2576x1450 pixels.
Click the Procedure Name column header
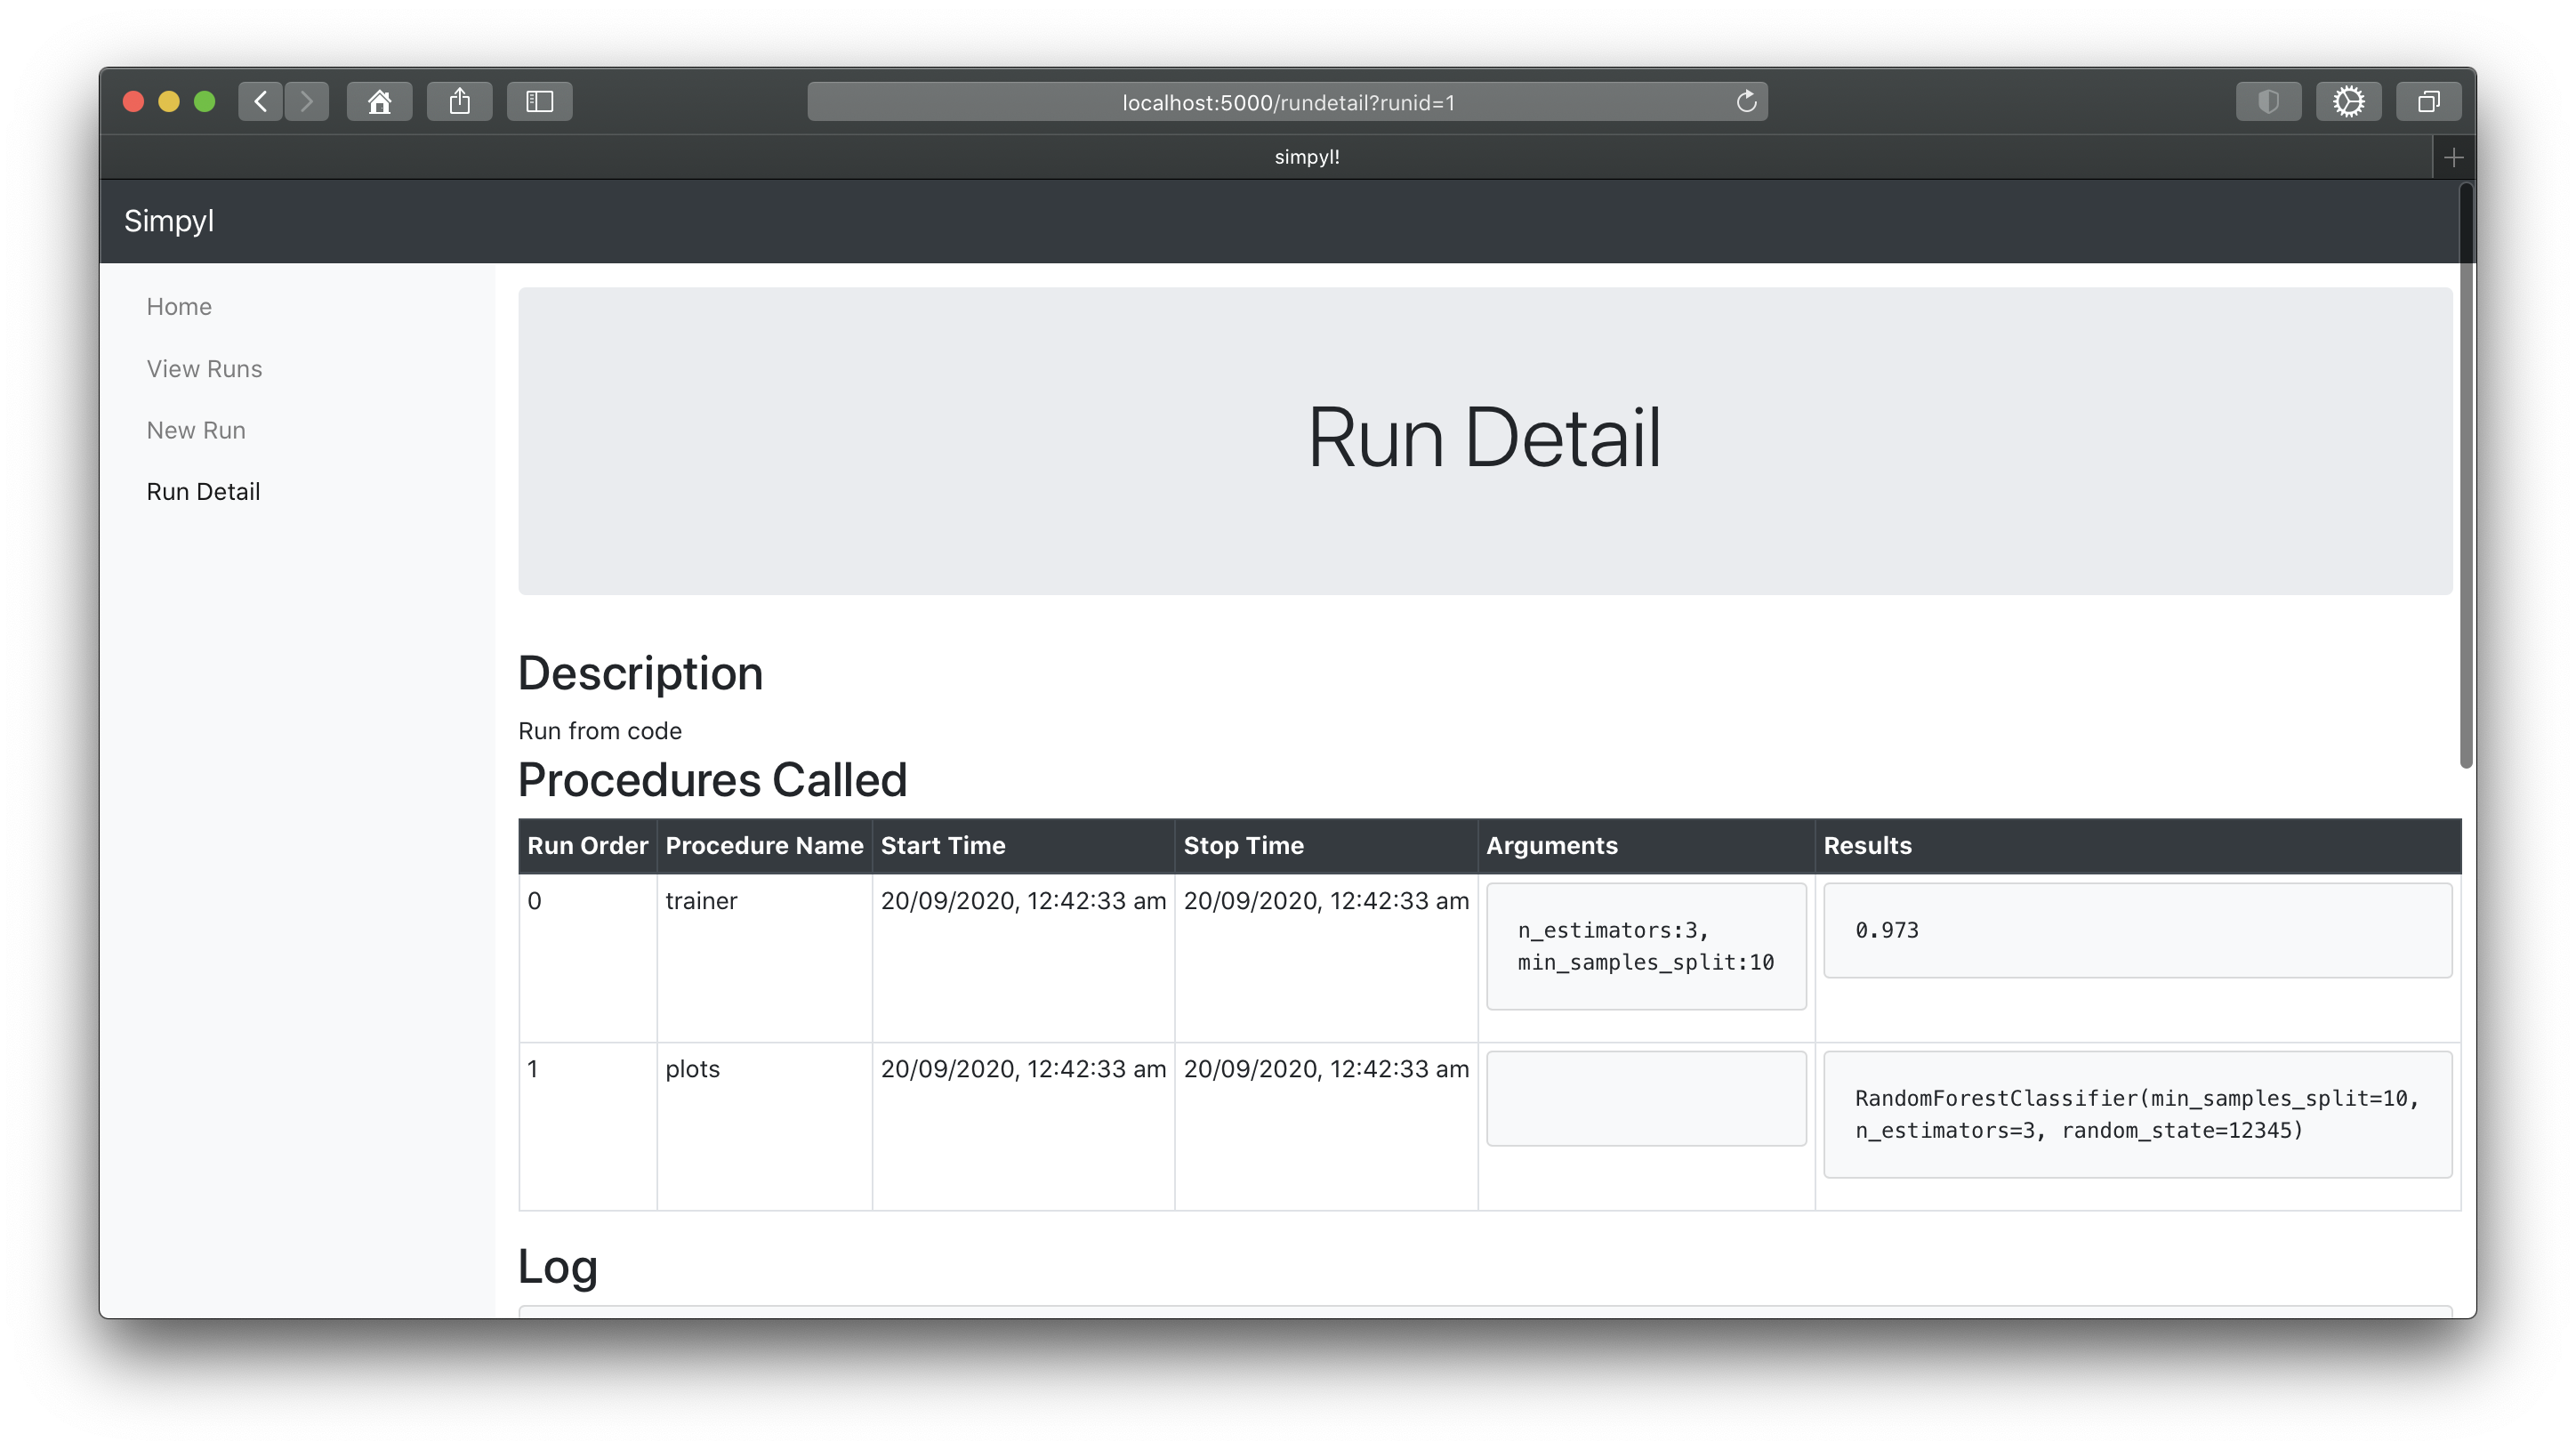(764, 846)
